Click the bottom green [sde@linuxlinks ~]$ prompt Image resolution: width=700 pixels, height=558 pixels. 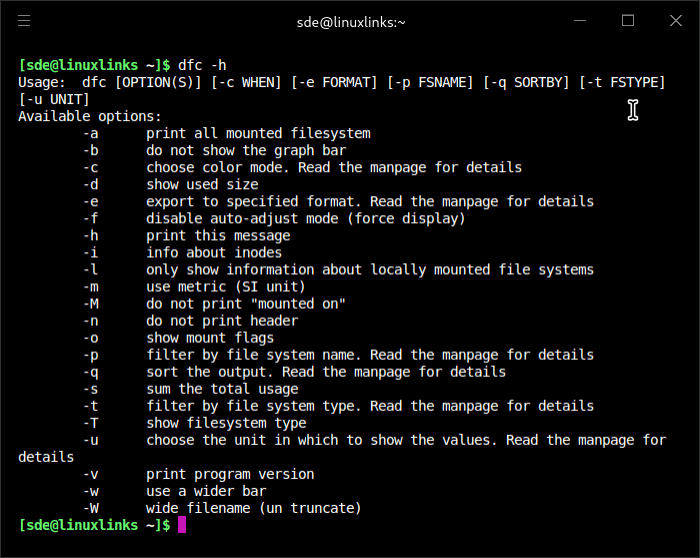pyautogui.click(x=94, y=525)
